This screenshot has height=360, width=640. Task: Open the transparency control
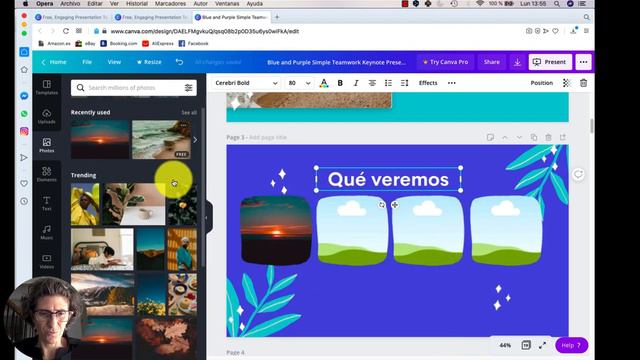click(x=567, y=83)
